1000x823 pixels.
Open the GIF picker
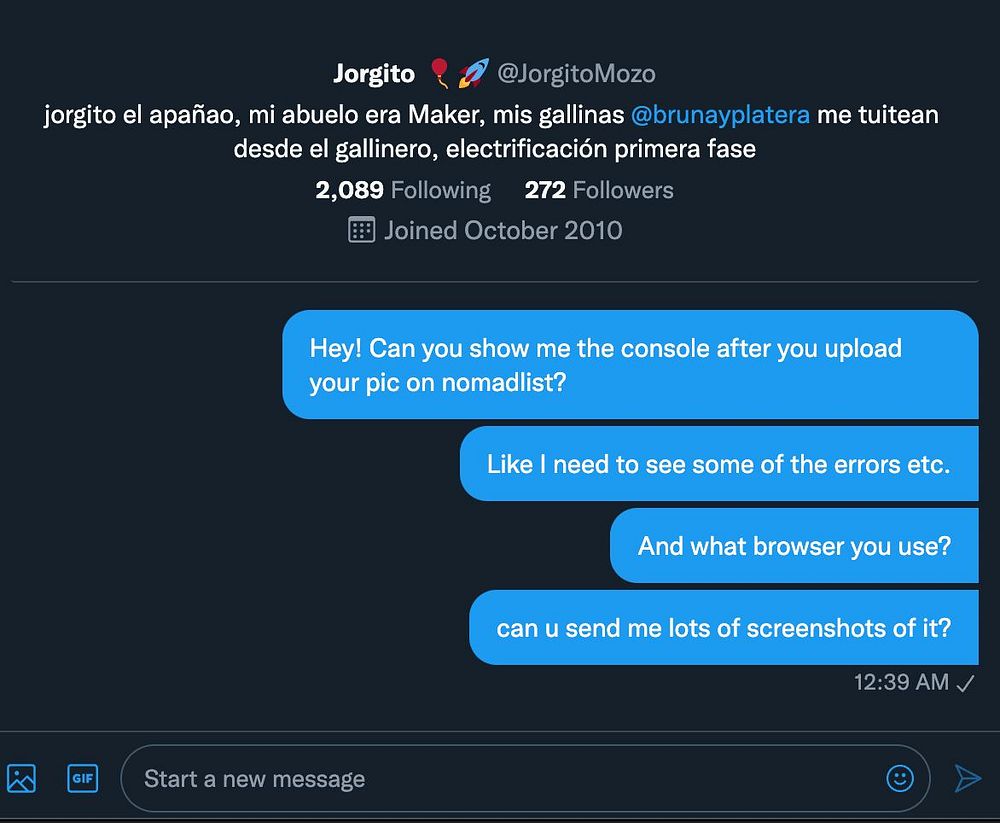tap(82, 778)
